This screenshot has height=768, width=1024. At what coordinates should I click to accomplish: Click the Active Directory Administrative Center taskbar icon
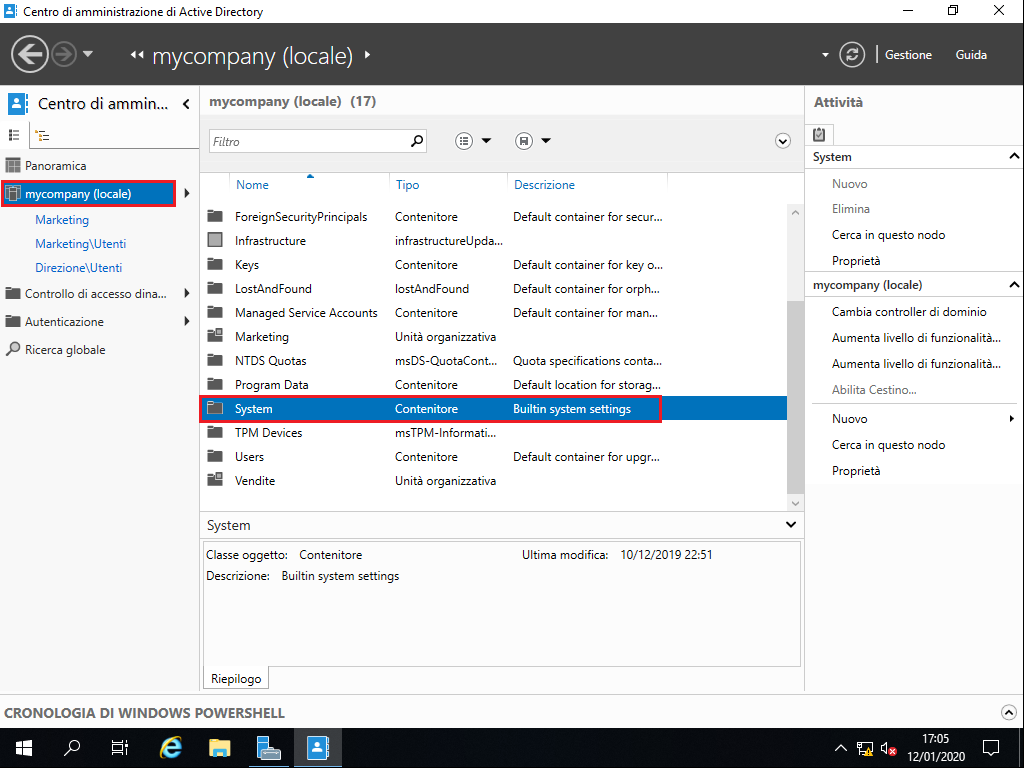pos(316,747)
